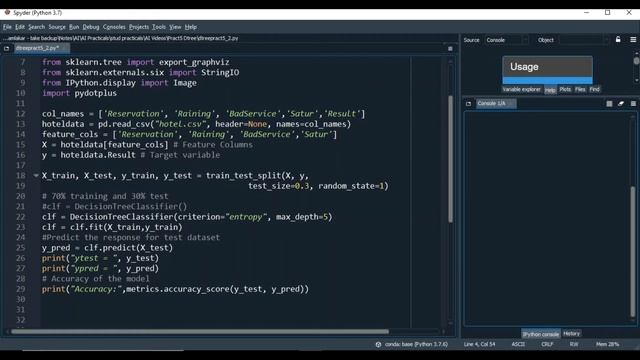Switch to the IPython console tab

(540, 334)
